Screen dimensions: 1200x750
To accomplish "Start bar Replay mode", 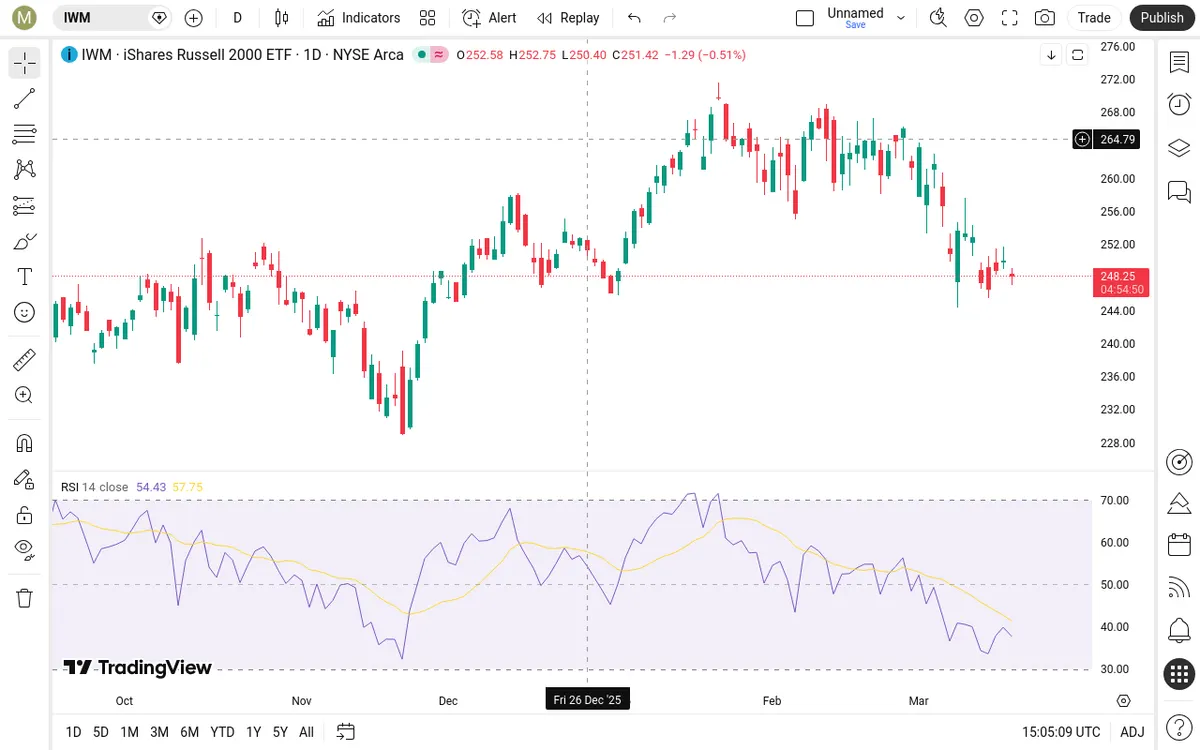I will [x=568, y=18].
